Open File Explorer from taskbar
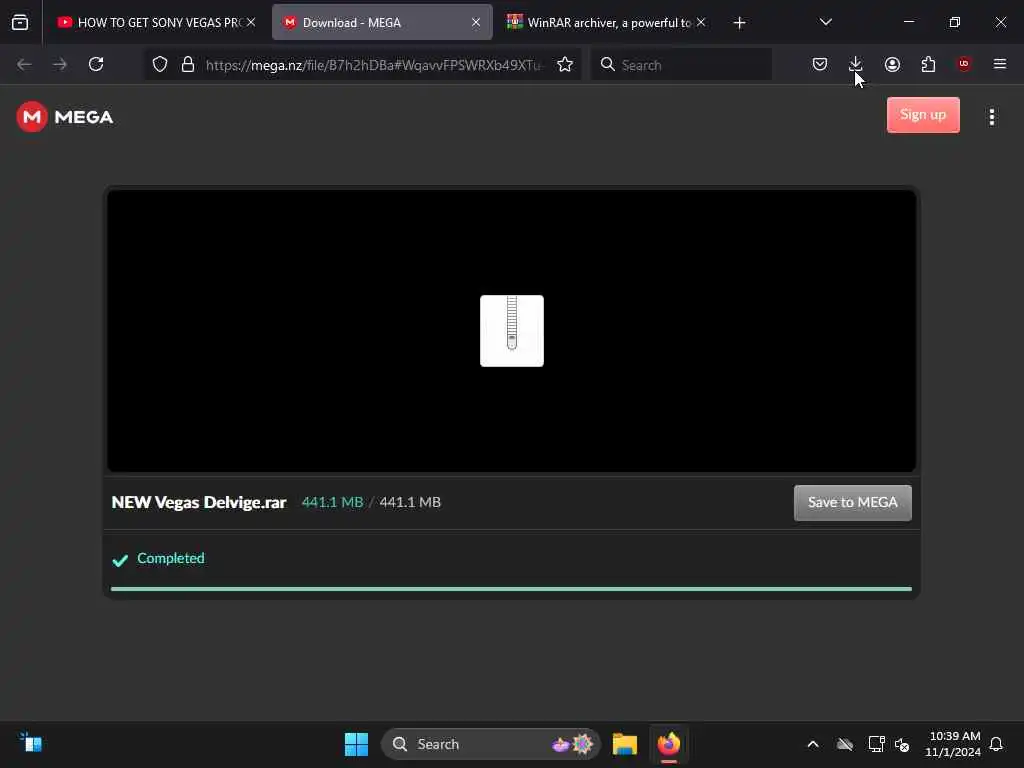This screenshot has height=768, width=1024. 624,744
